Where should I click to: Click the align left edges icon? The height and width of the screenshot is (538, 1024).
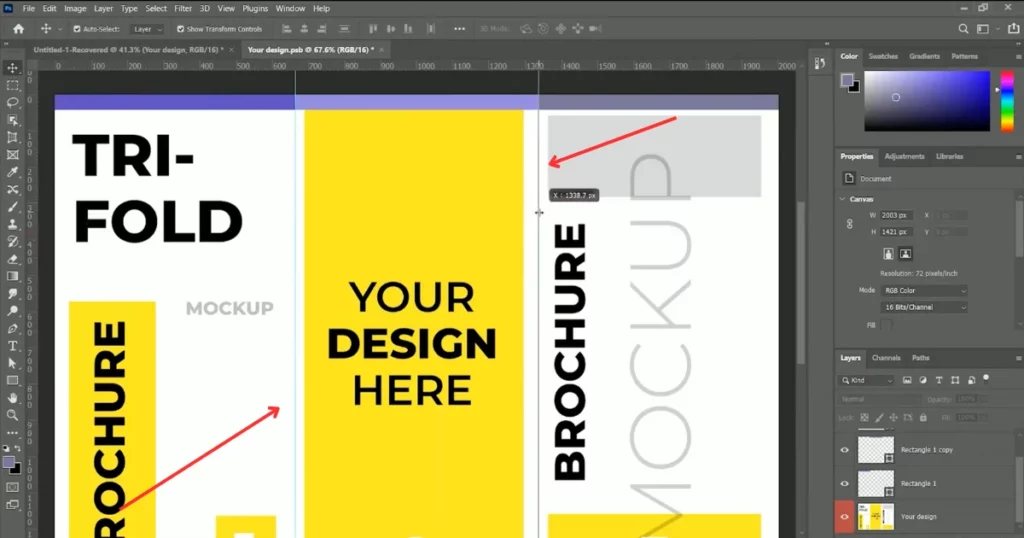tap(286, 29)
